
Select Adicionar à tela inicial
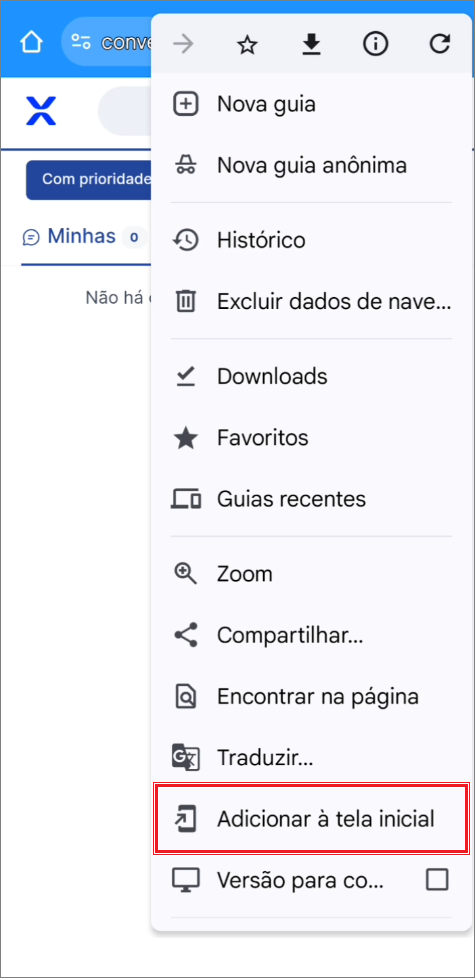[312, 819]
